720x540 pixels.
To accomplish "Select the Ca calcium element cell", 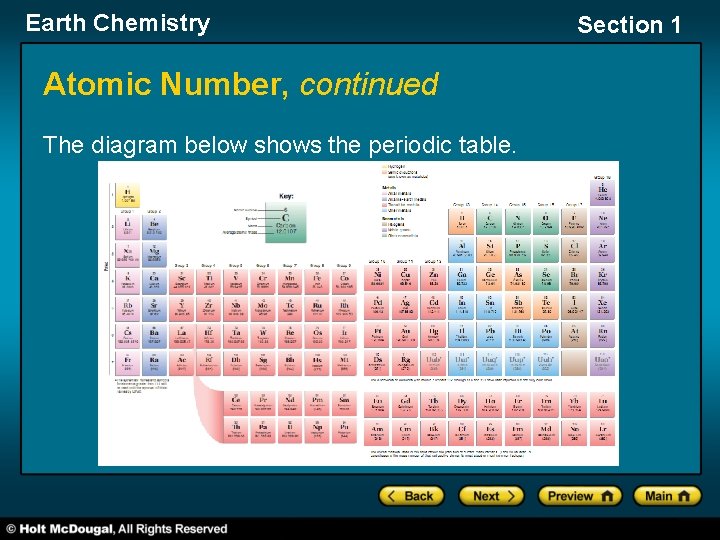I will click(154, 282).
